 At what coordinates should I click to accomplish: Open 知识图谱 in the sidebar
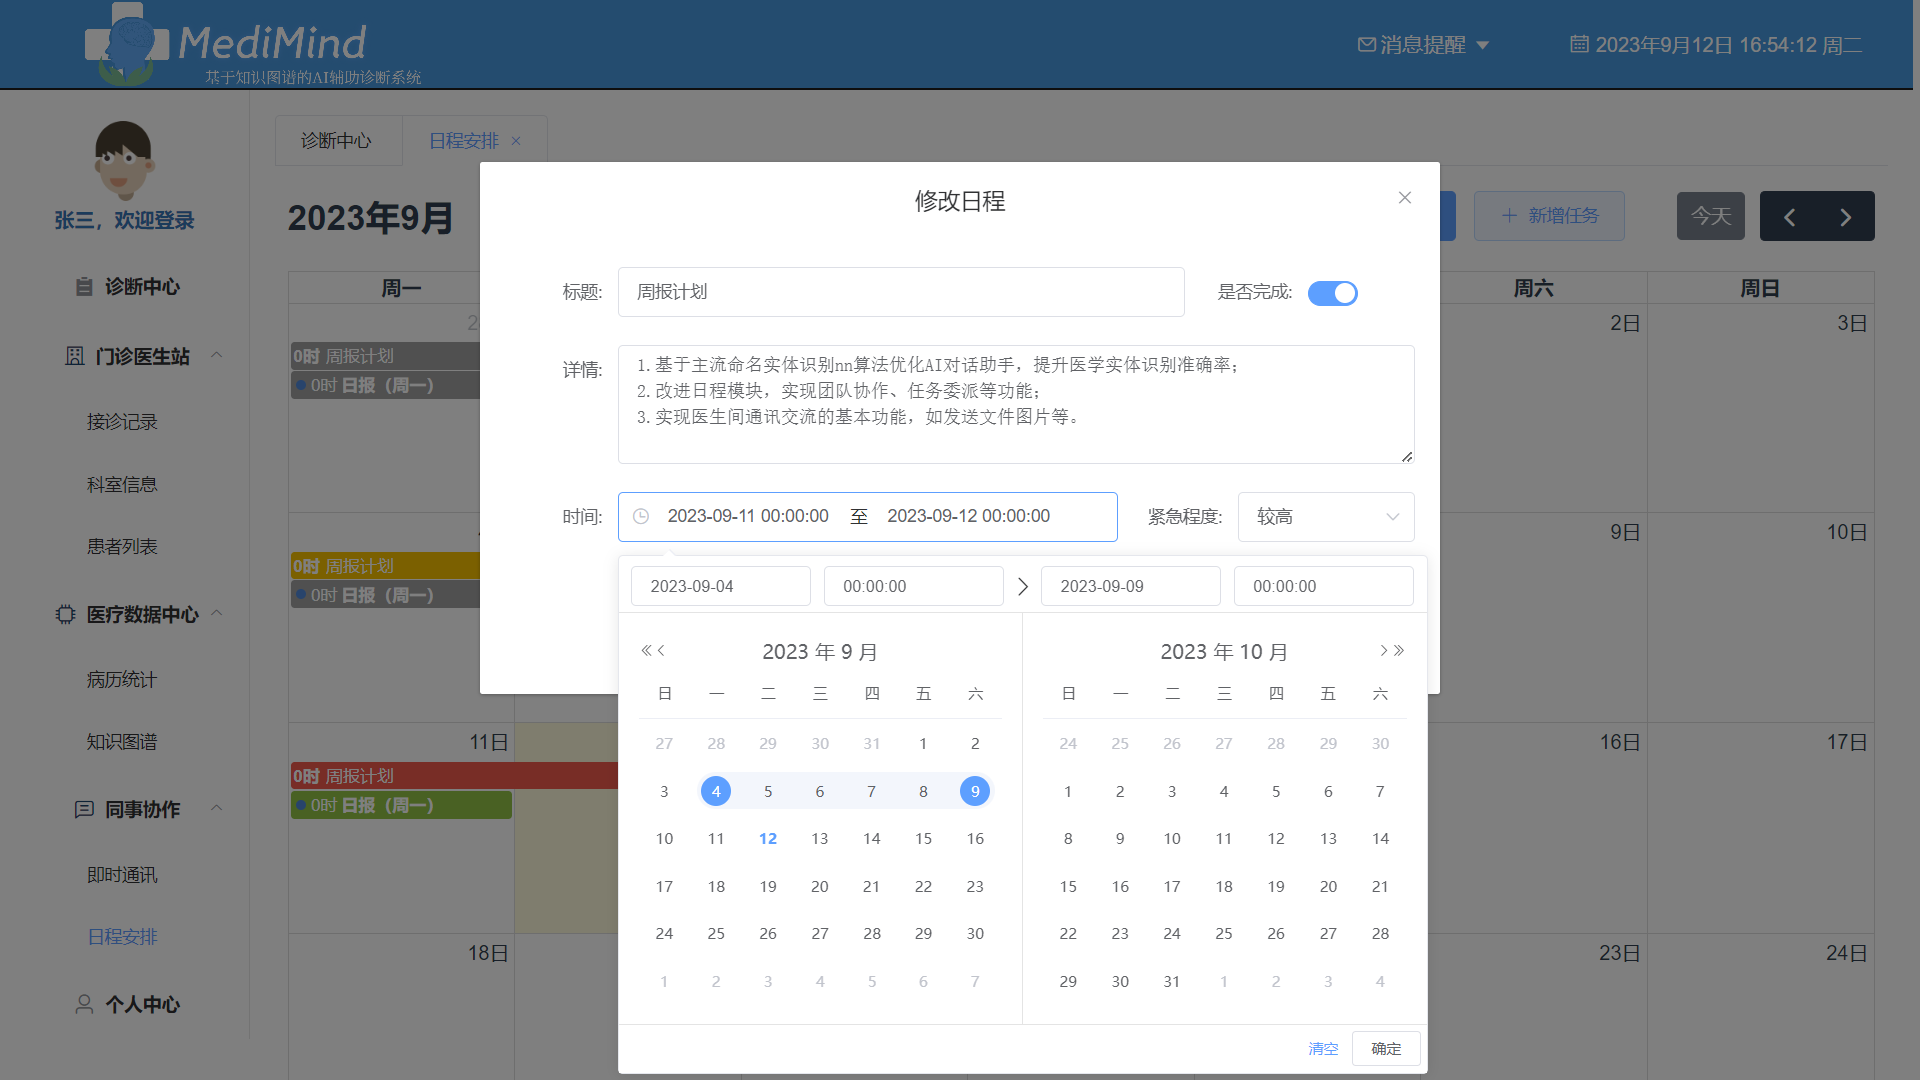point(122,742)
